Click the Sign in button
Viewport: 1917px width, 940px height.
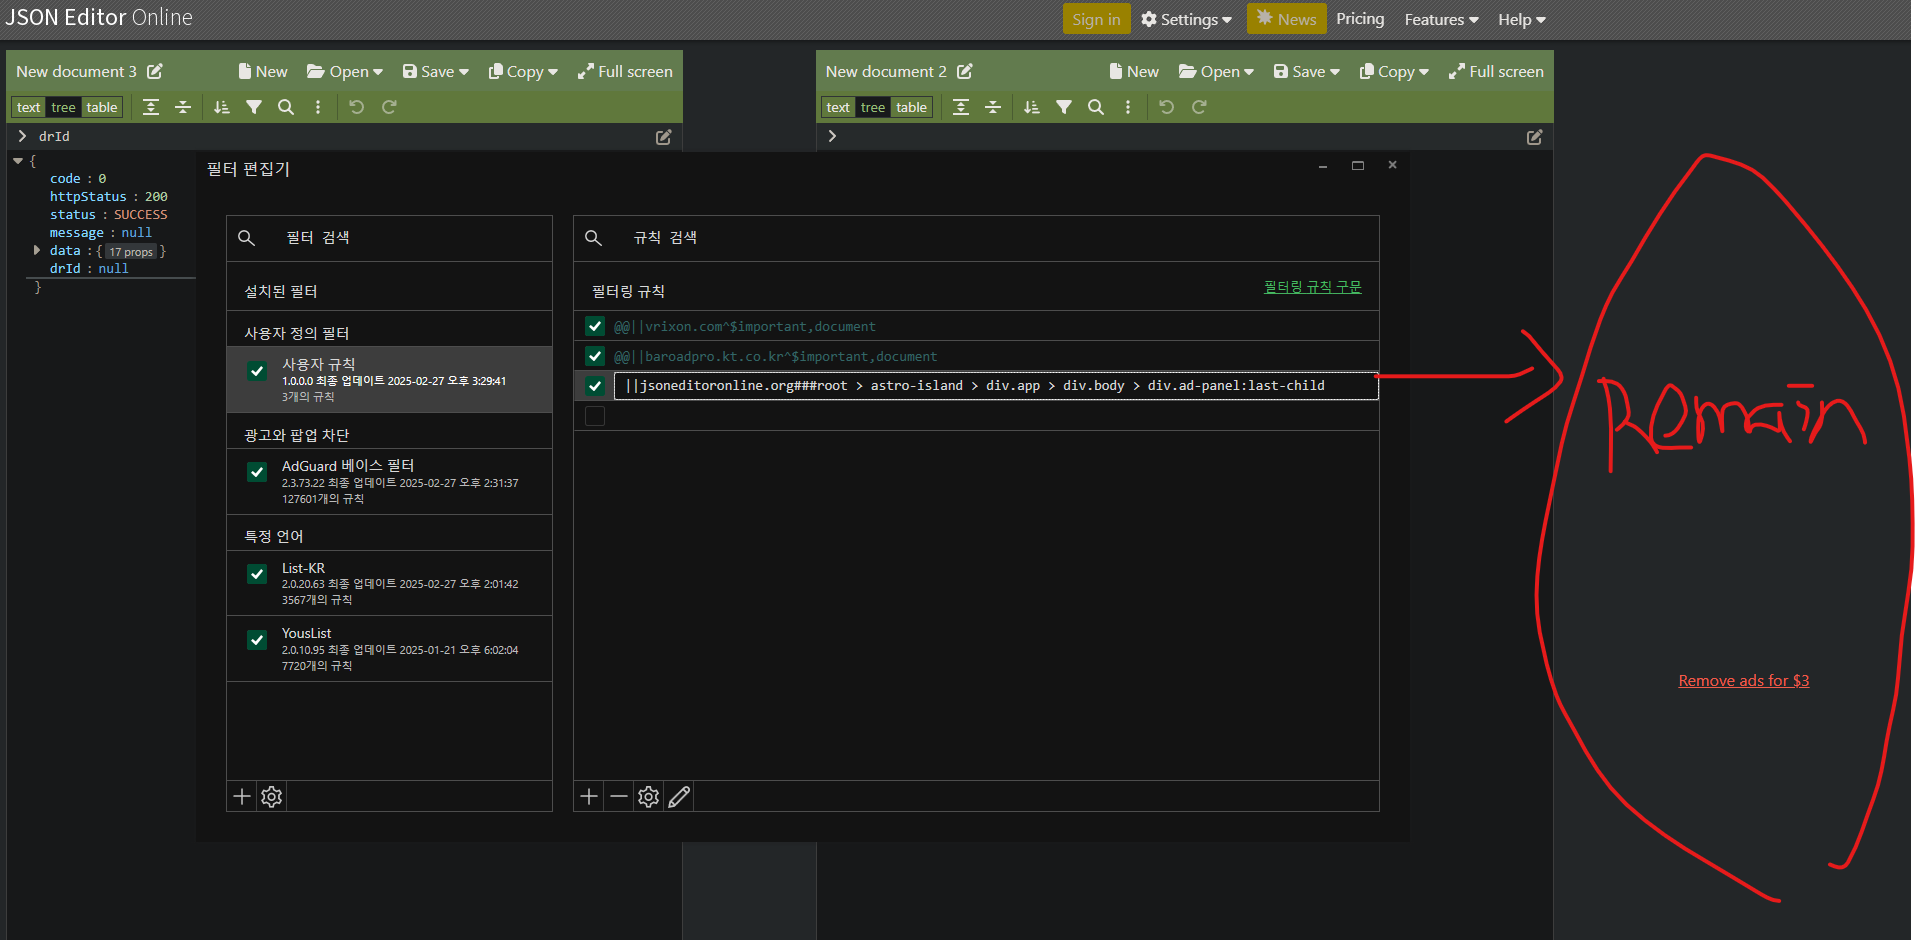click(1096, 19)
